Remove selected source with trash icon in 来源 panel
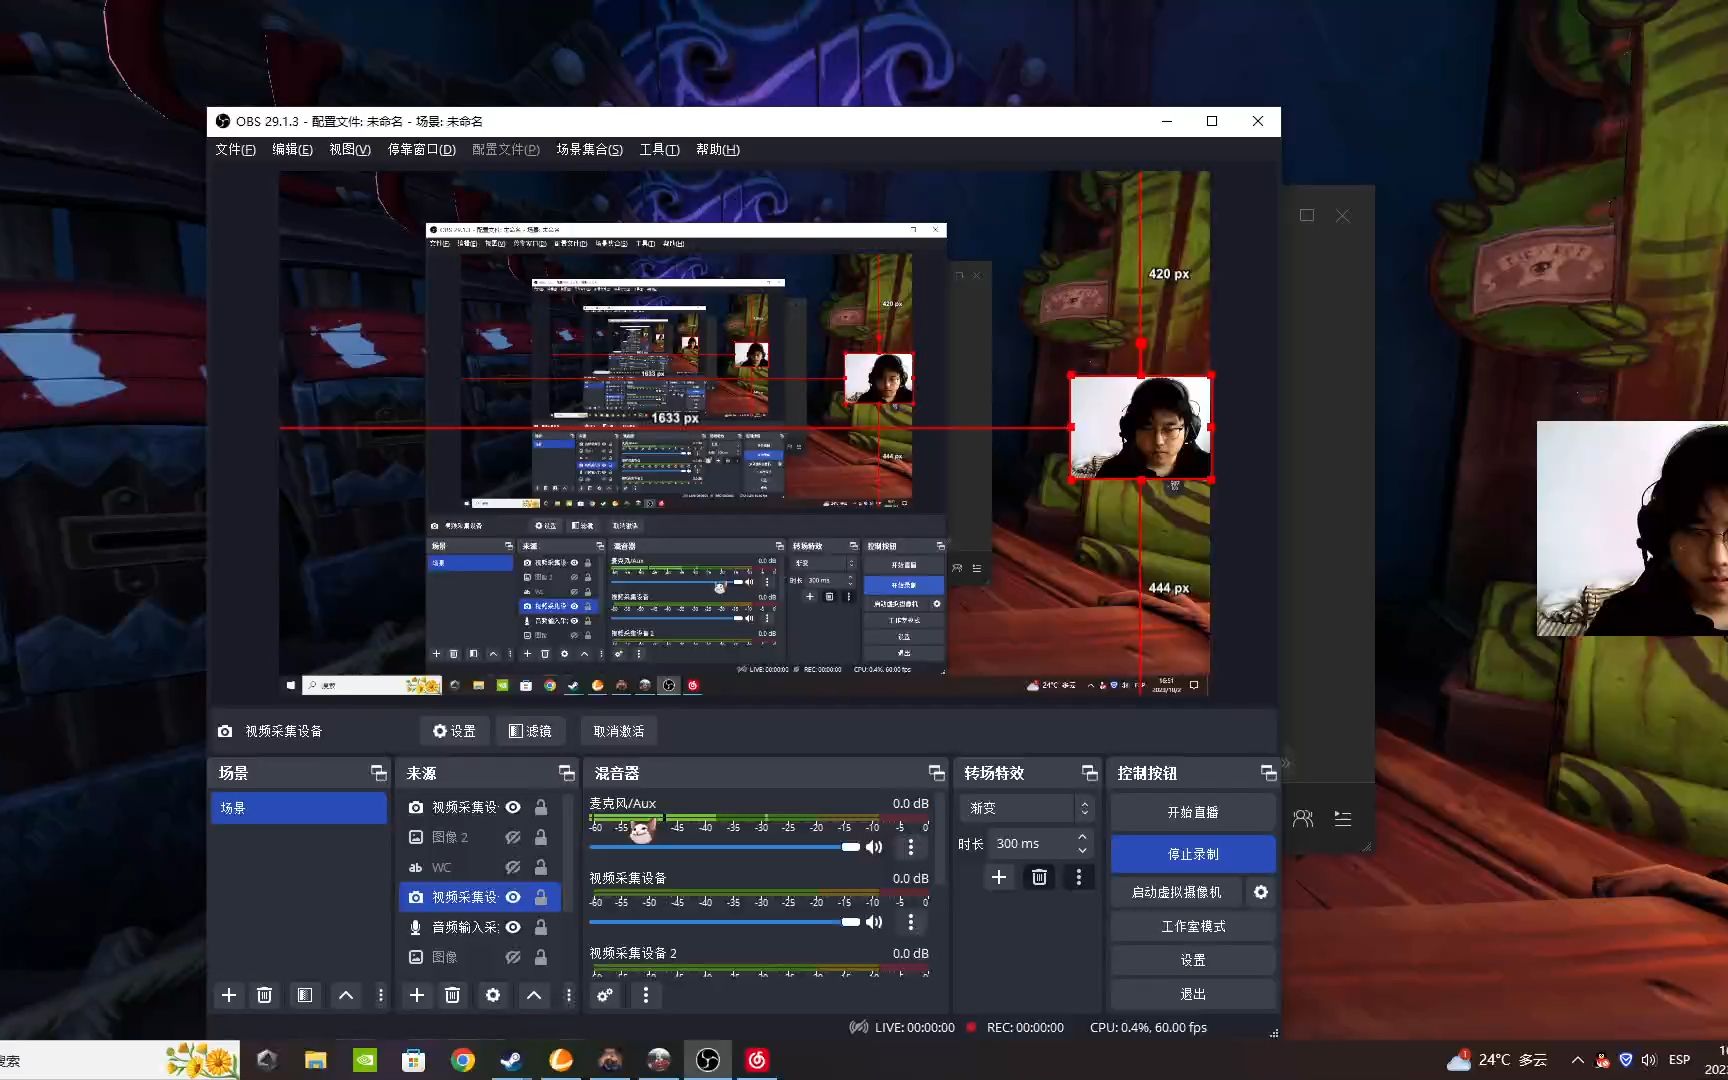 [x=452, y=995]
